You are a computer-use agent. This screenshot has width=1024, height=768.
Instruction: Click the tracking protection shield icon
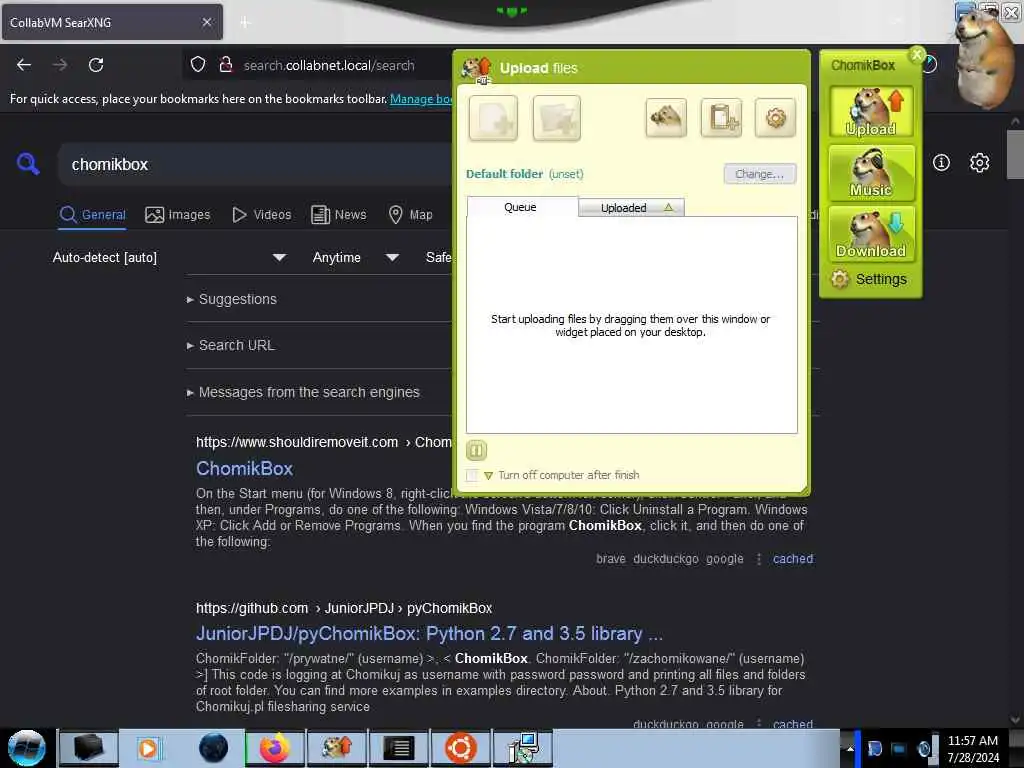point(198,65)
